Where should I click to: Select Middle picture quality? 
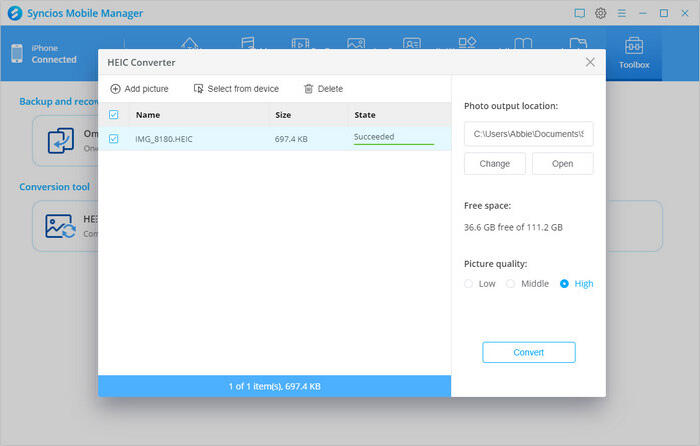click(x=510, y=284)
